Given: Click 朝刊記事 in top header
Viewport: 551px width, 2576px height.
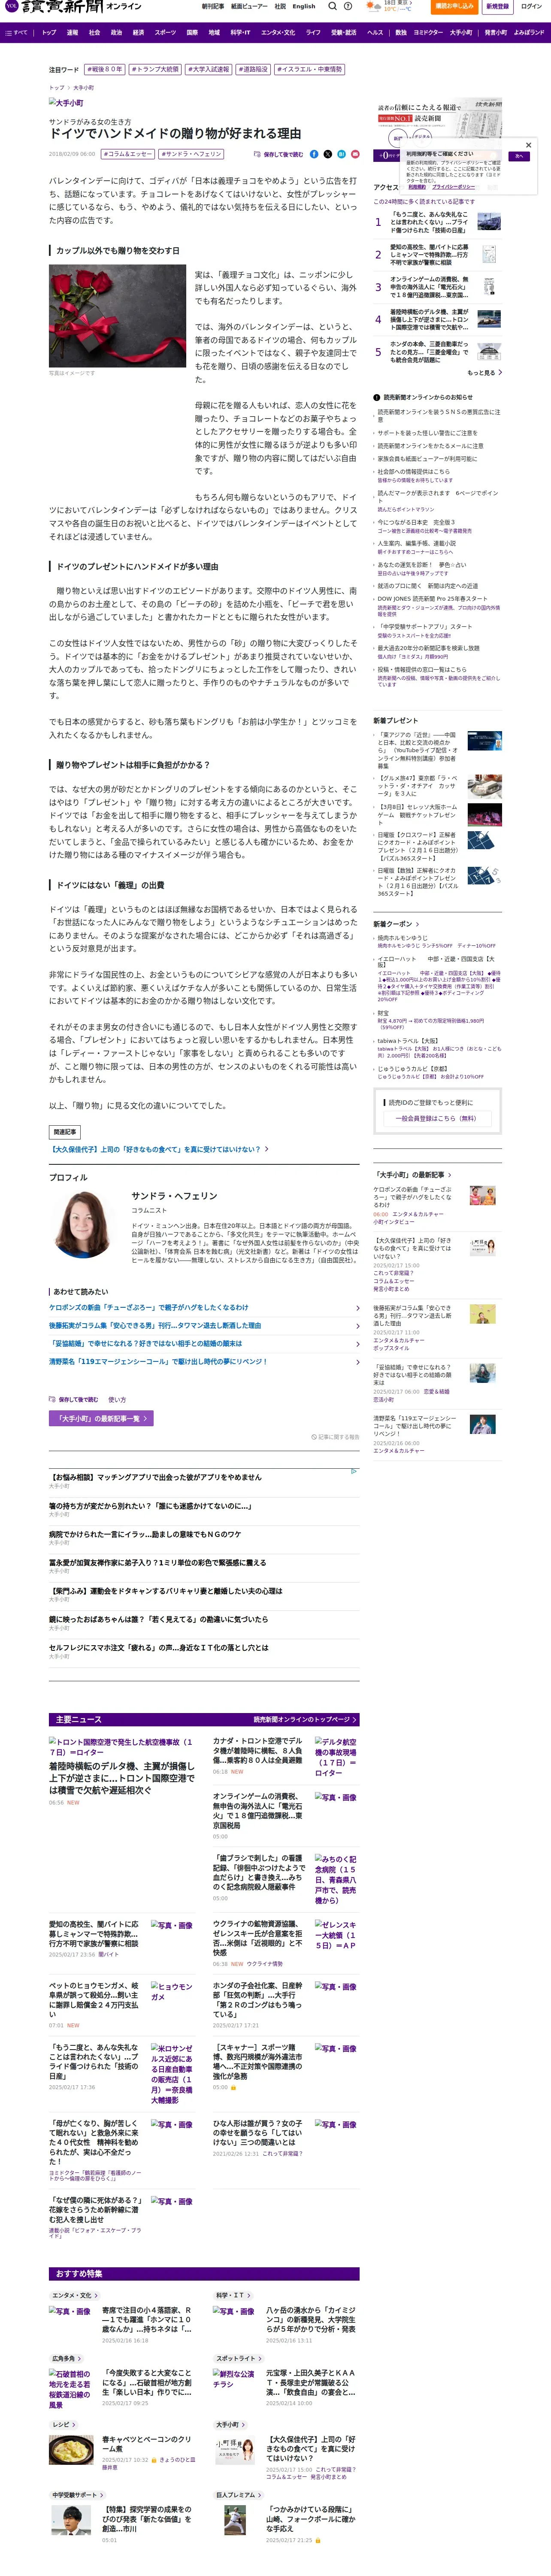Looking at the screenshot, I should (x=212, y=6).
